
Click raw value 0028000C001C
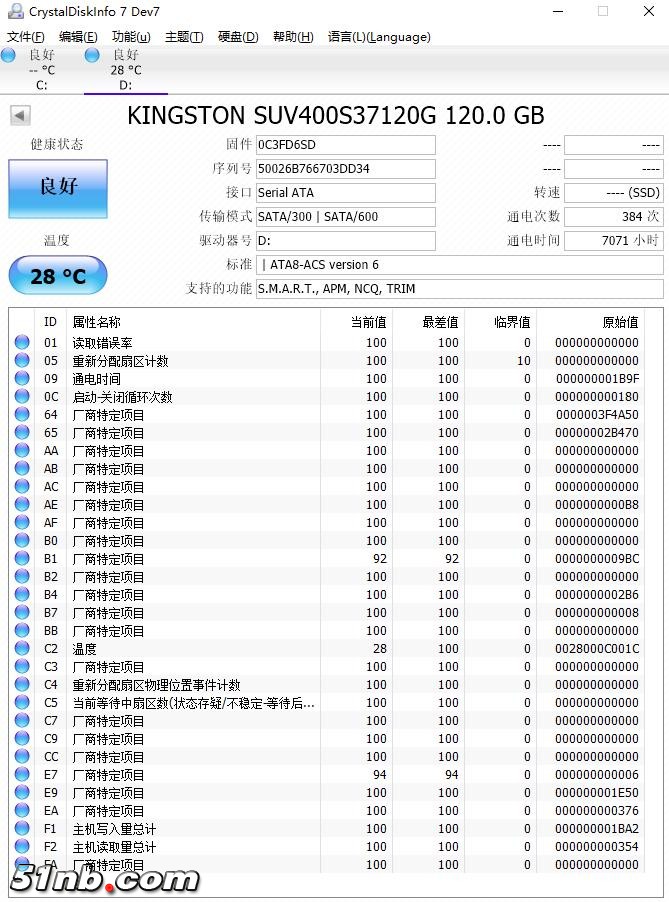[x=597, y=648]
